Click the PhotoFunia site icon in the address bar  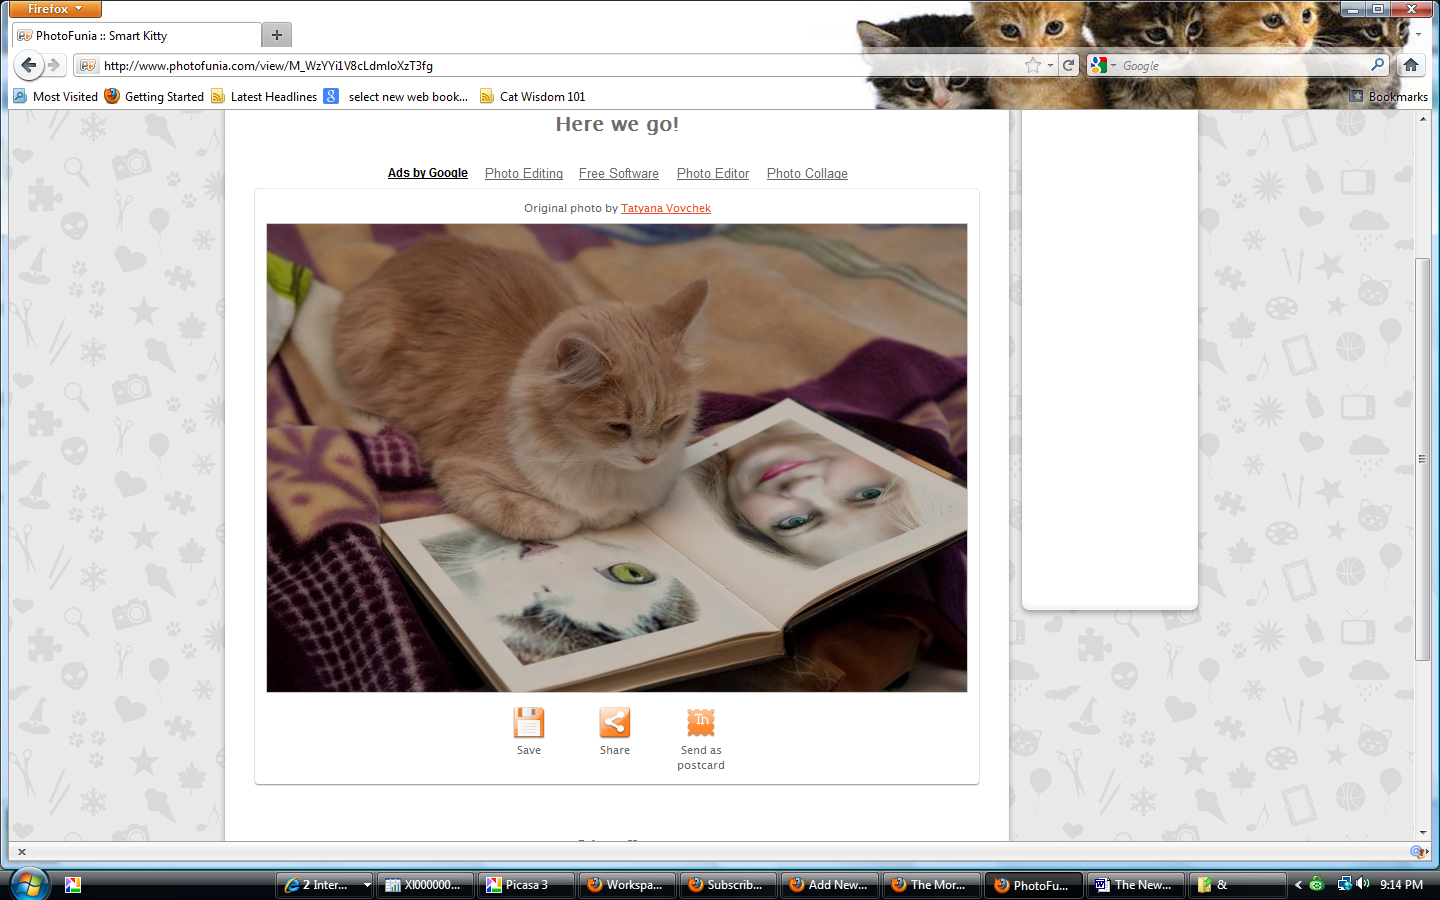pyautogui.click(x=88, y=65)
